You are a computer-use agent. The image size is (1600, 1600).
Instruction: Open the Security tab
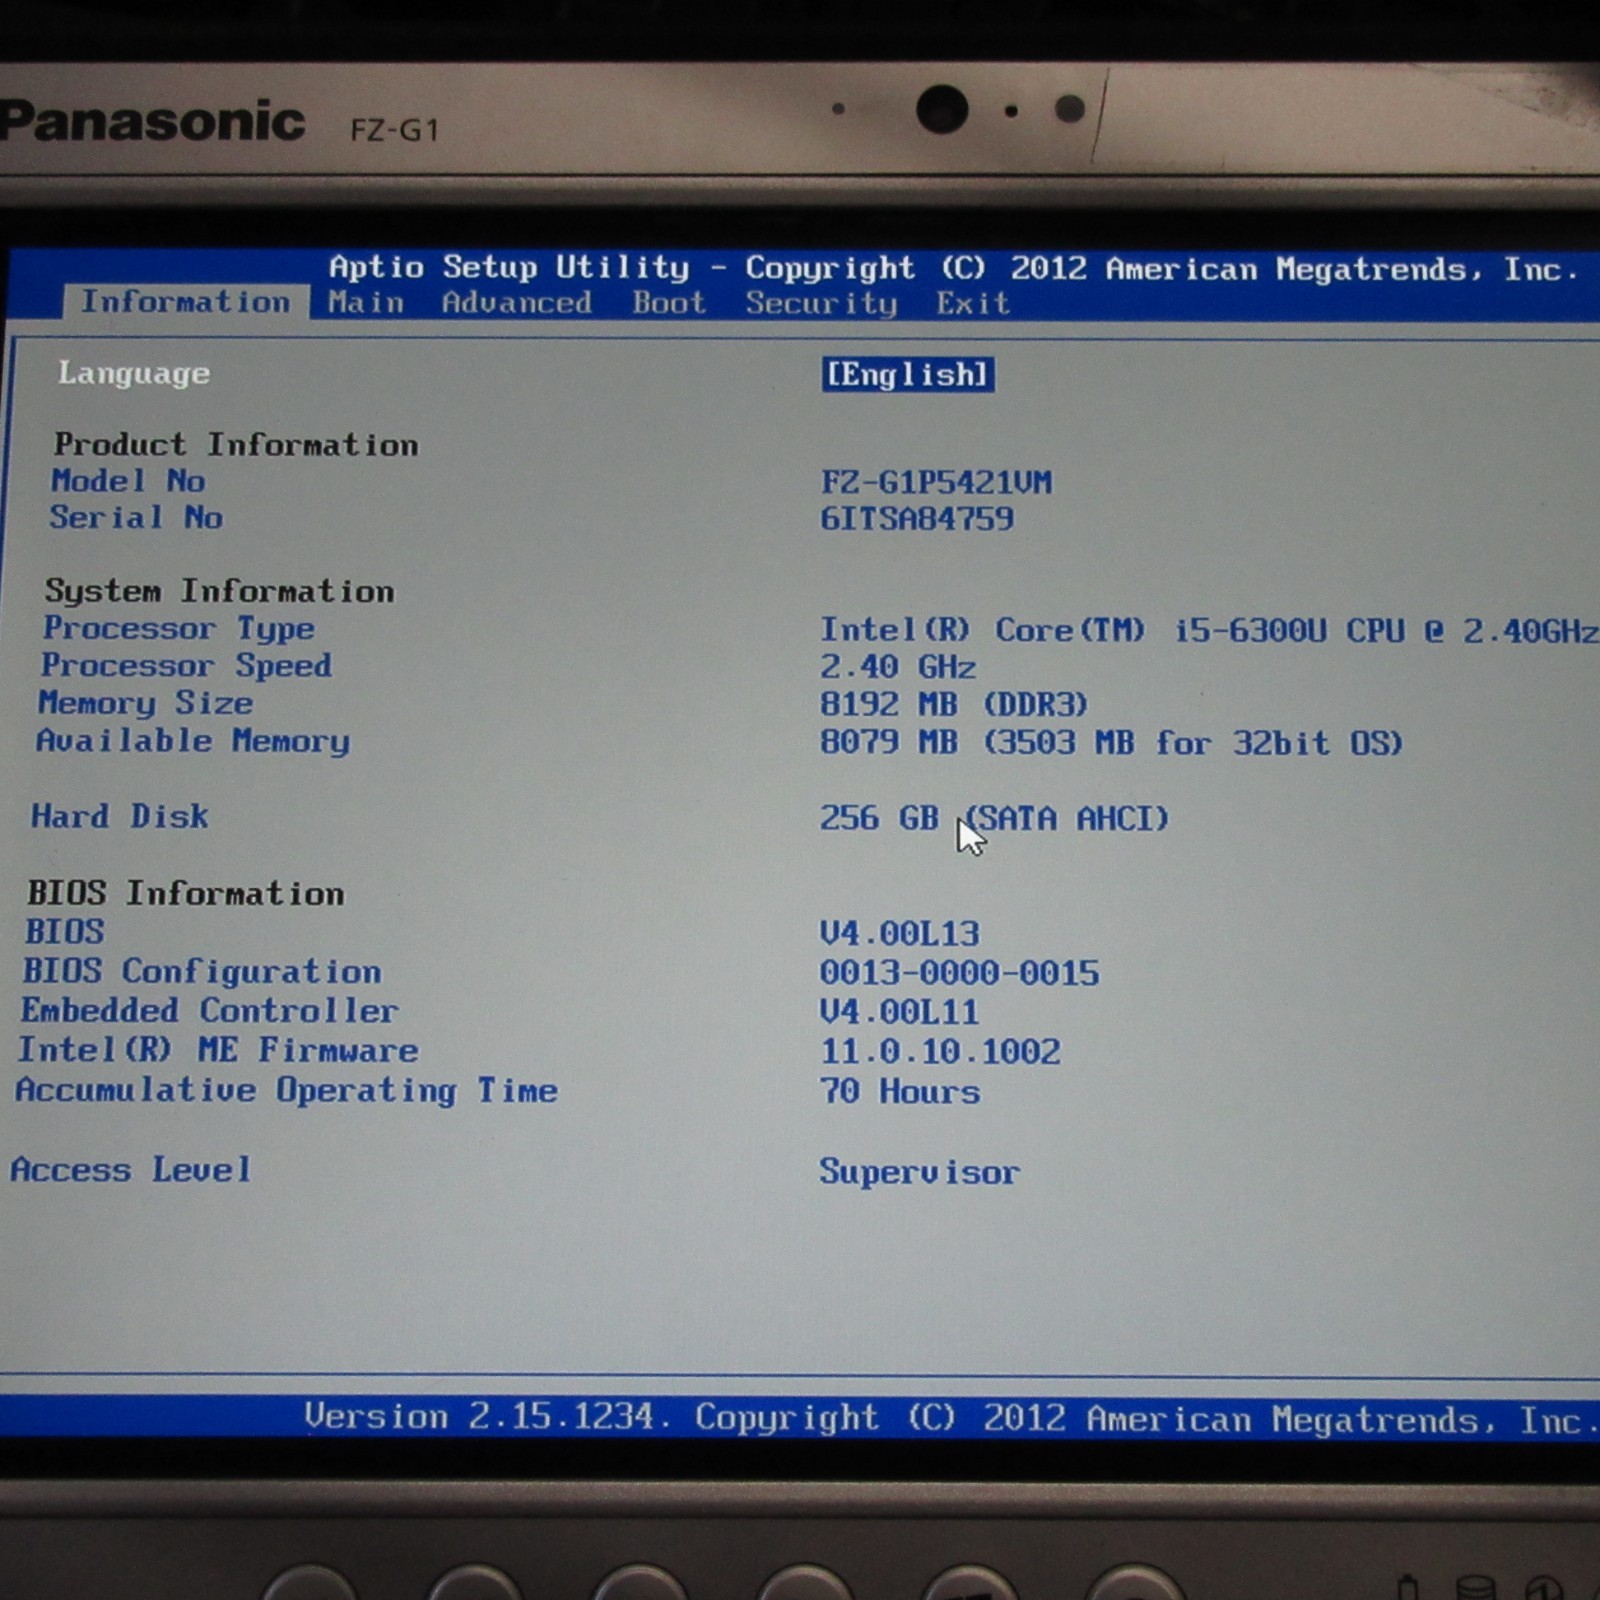point(821,303)
